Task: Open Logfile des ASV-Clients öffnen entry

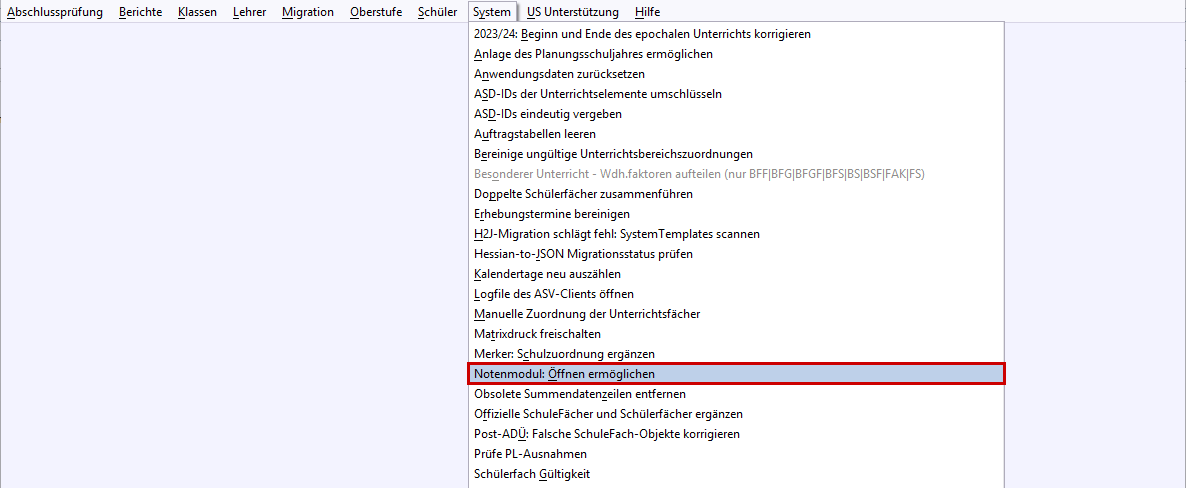Action: click(x=737, y=294)
